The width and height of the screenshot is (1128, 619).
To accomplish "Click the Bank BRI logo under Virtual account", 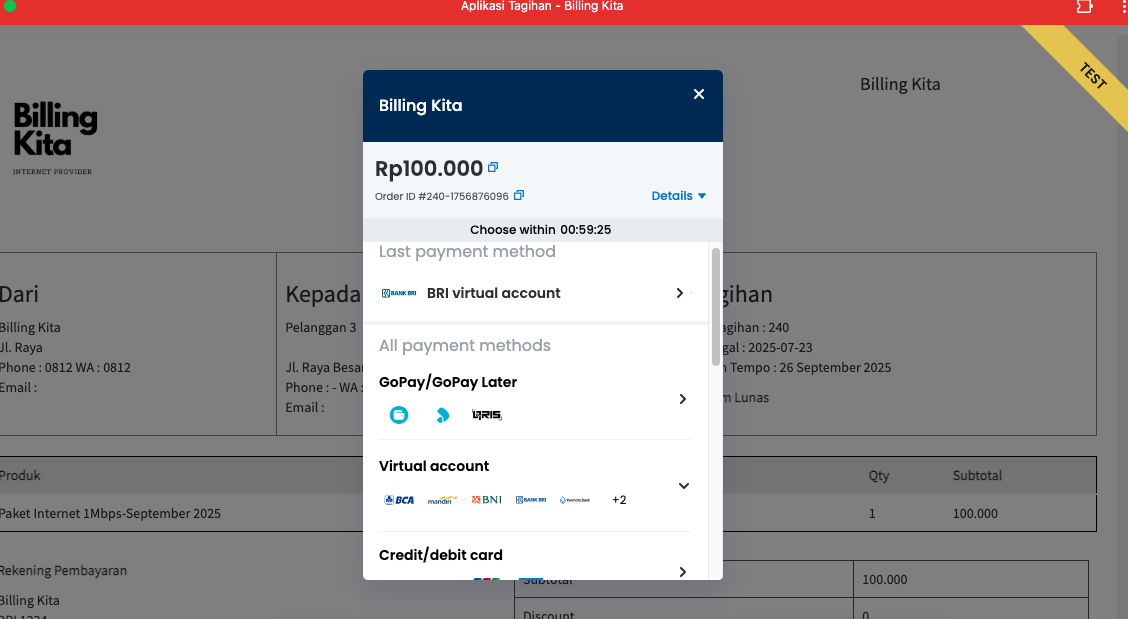I will pyautogui.click(x=531, y=500).
